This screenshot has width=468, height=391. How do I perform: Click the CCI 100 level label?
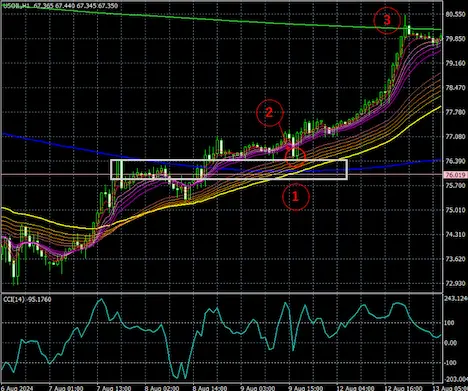(449, 323)
